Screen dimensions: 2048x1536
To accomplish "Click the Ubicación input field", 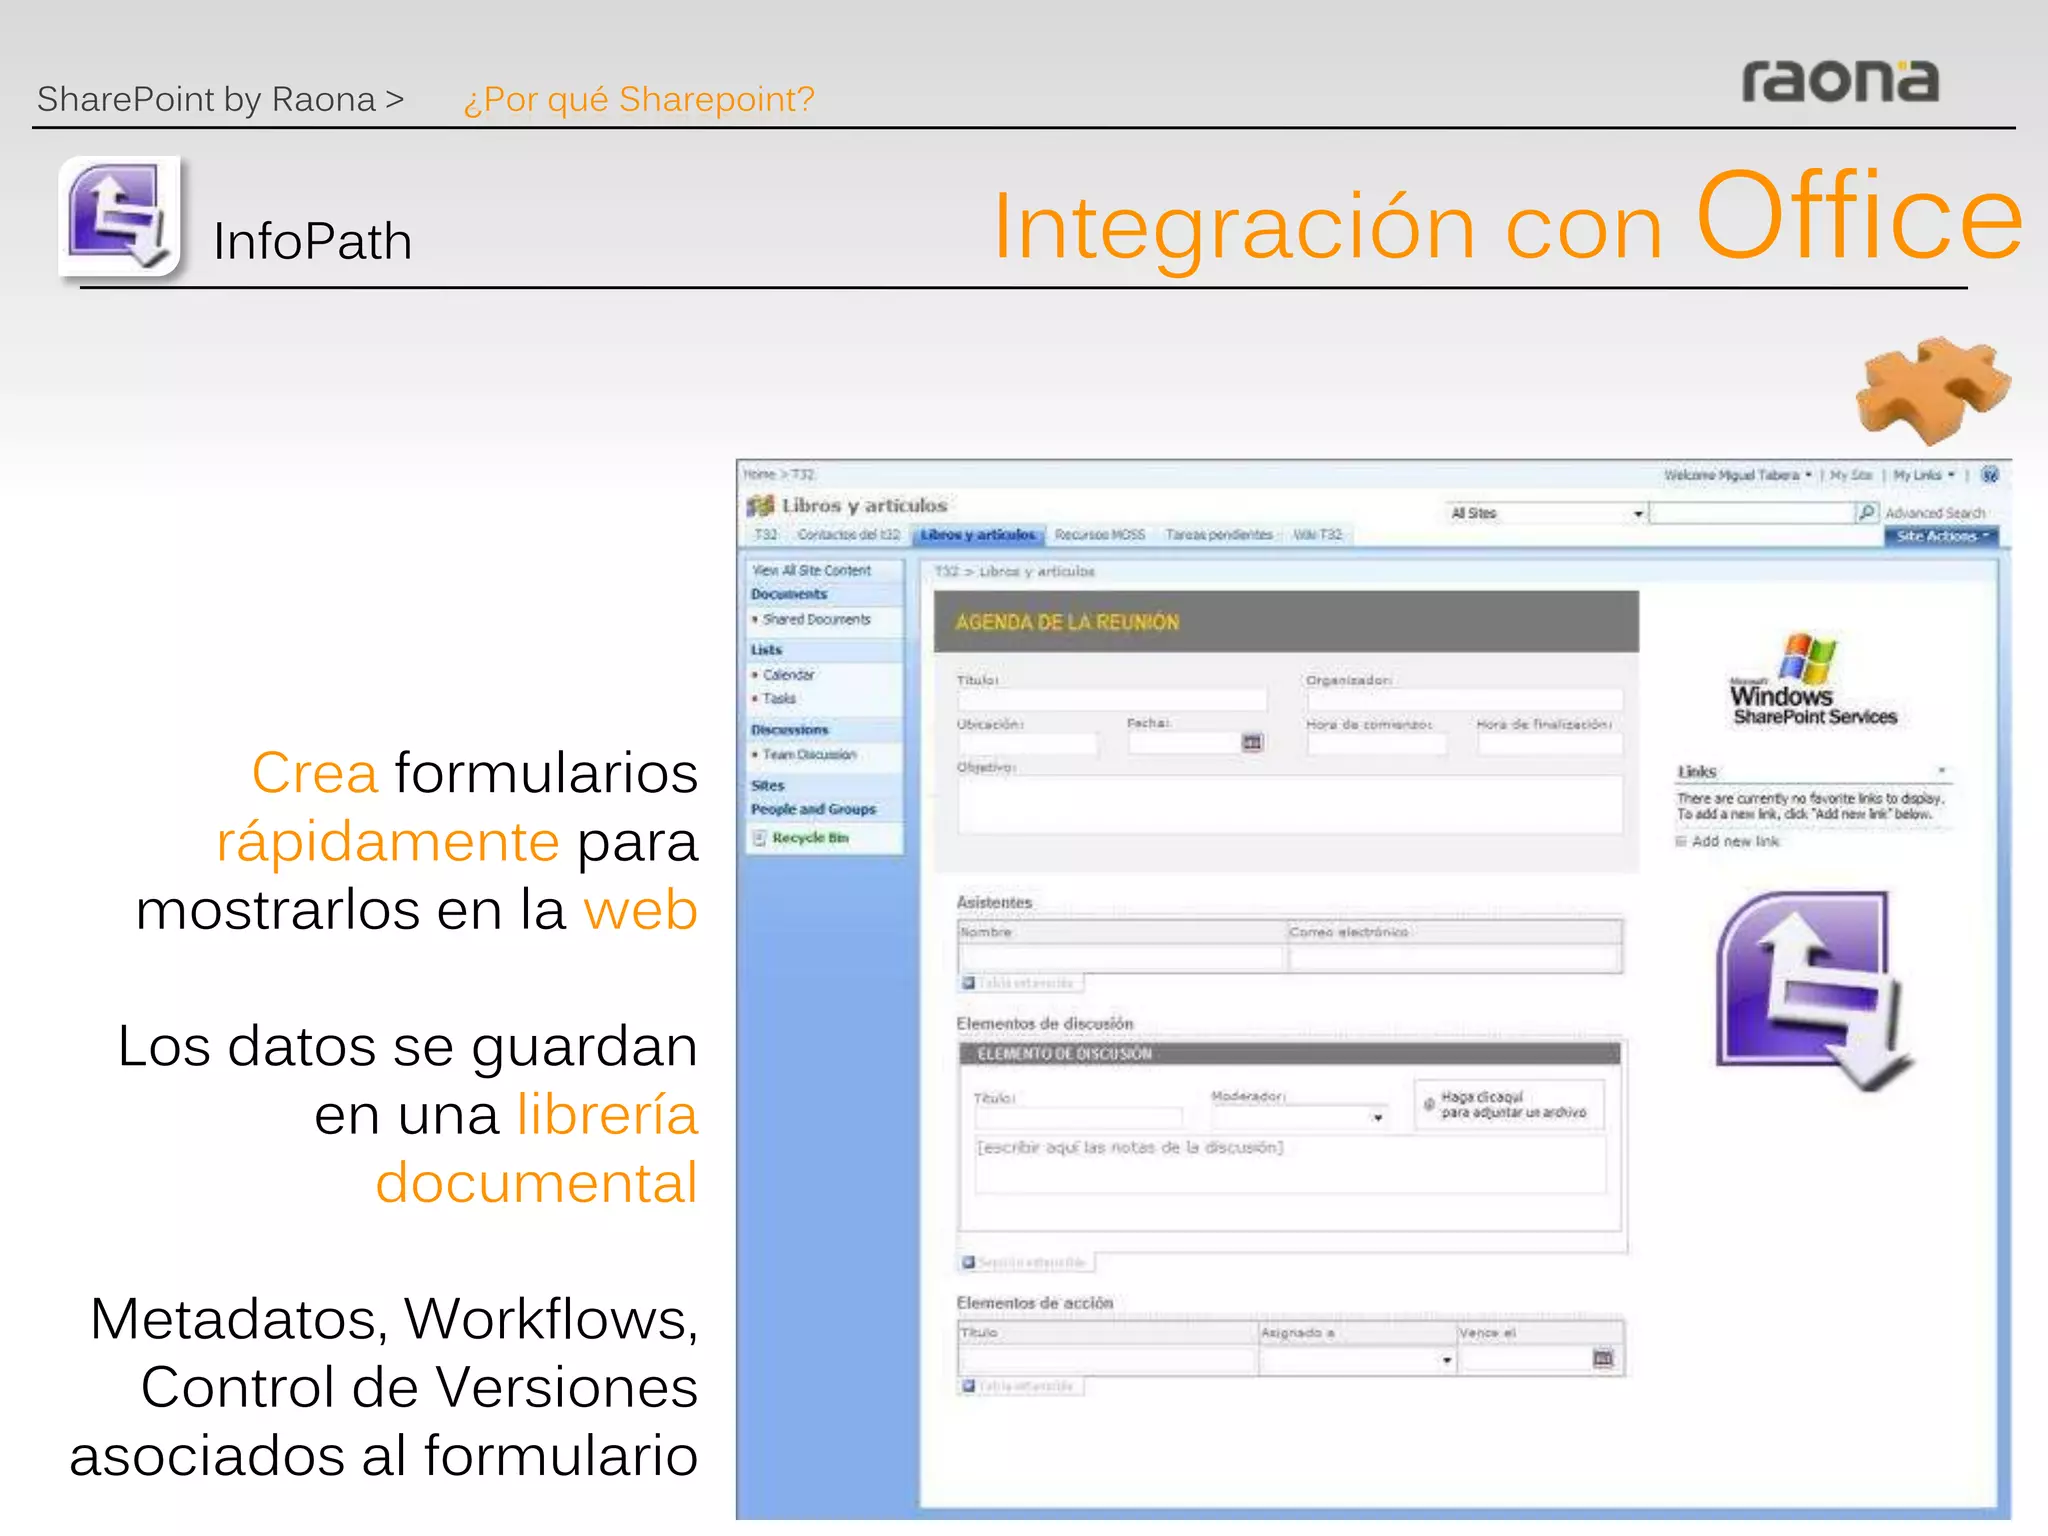I will 1027,744.
